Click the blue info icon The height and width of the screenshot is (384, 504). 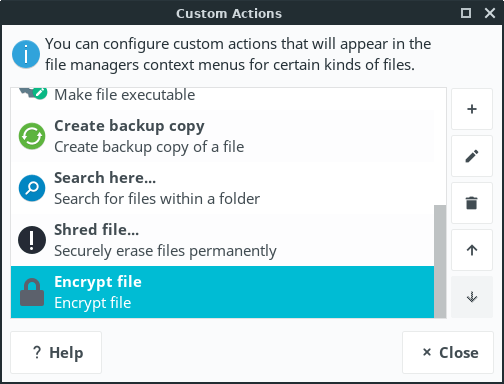26,54
